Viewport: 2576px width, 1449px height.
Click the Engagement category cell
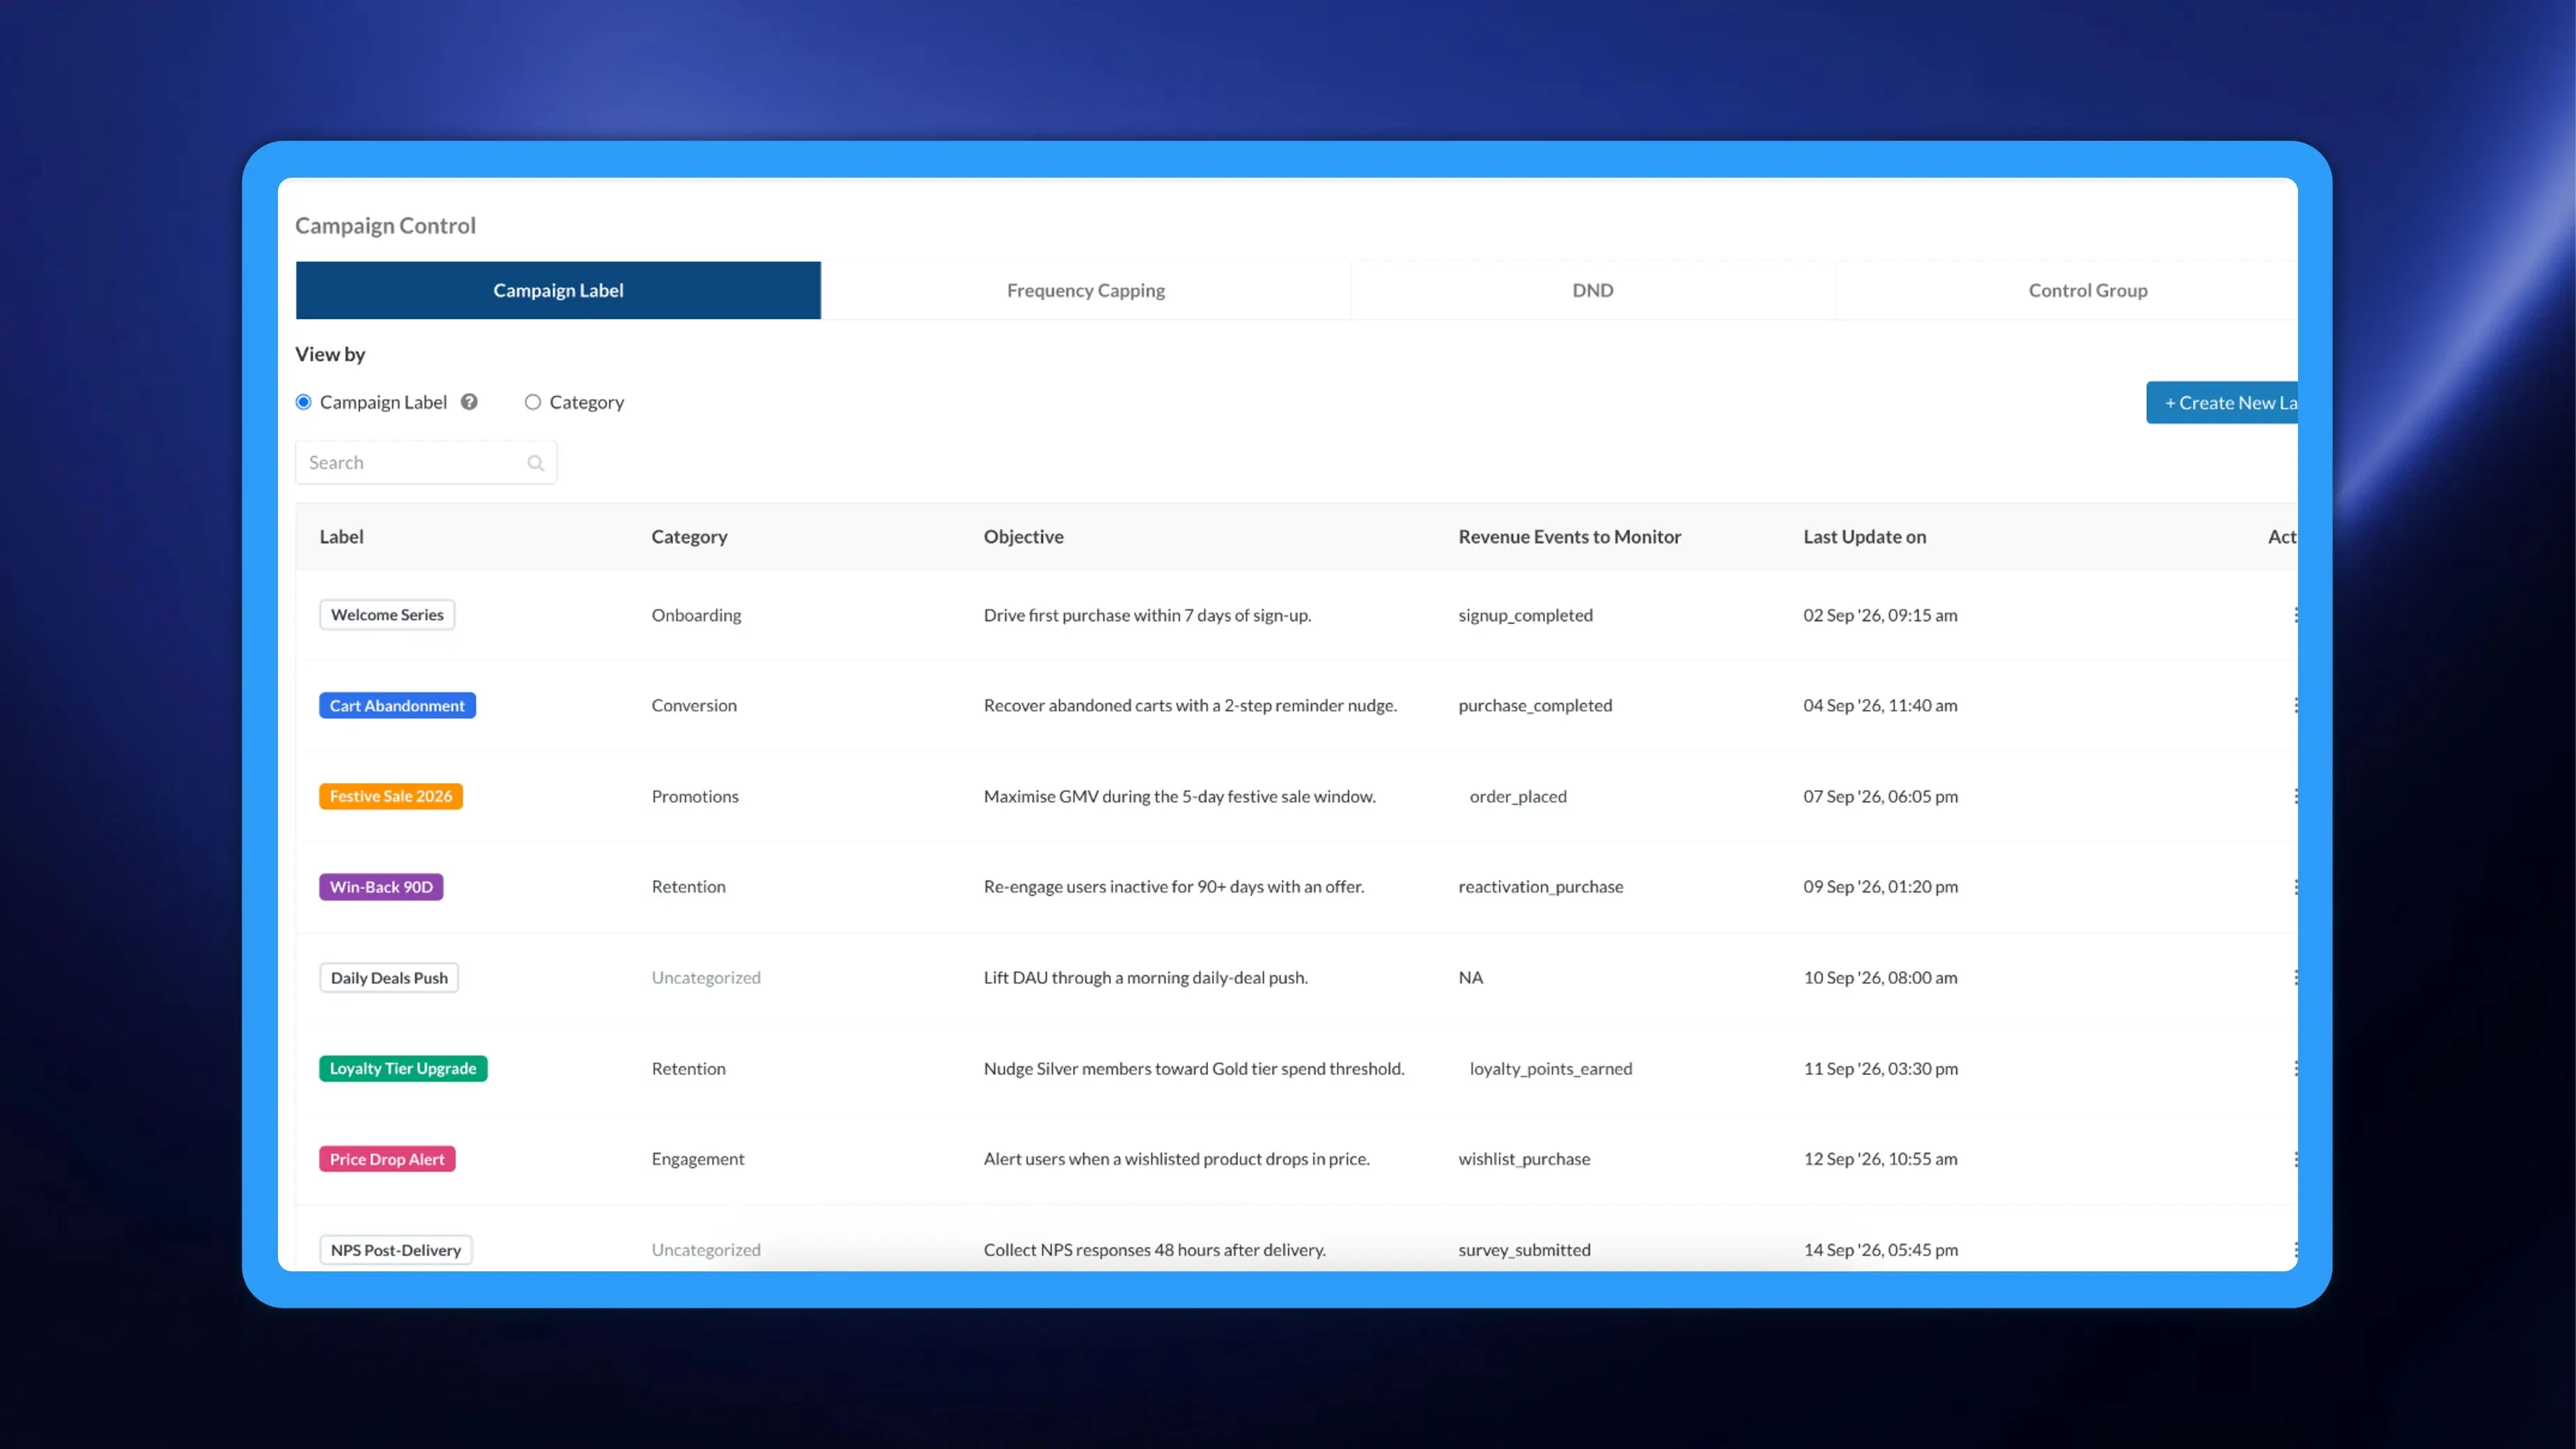tap(698, 1159)
